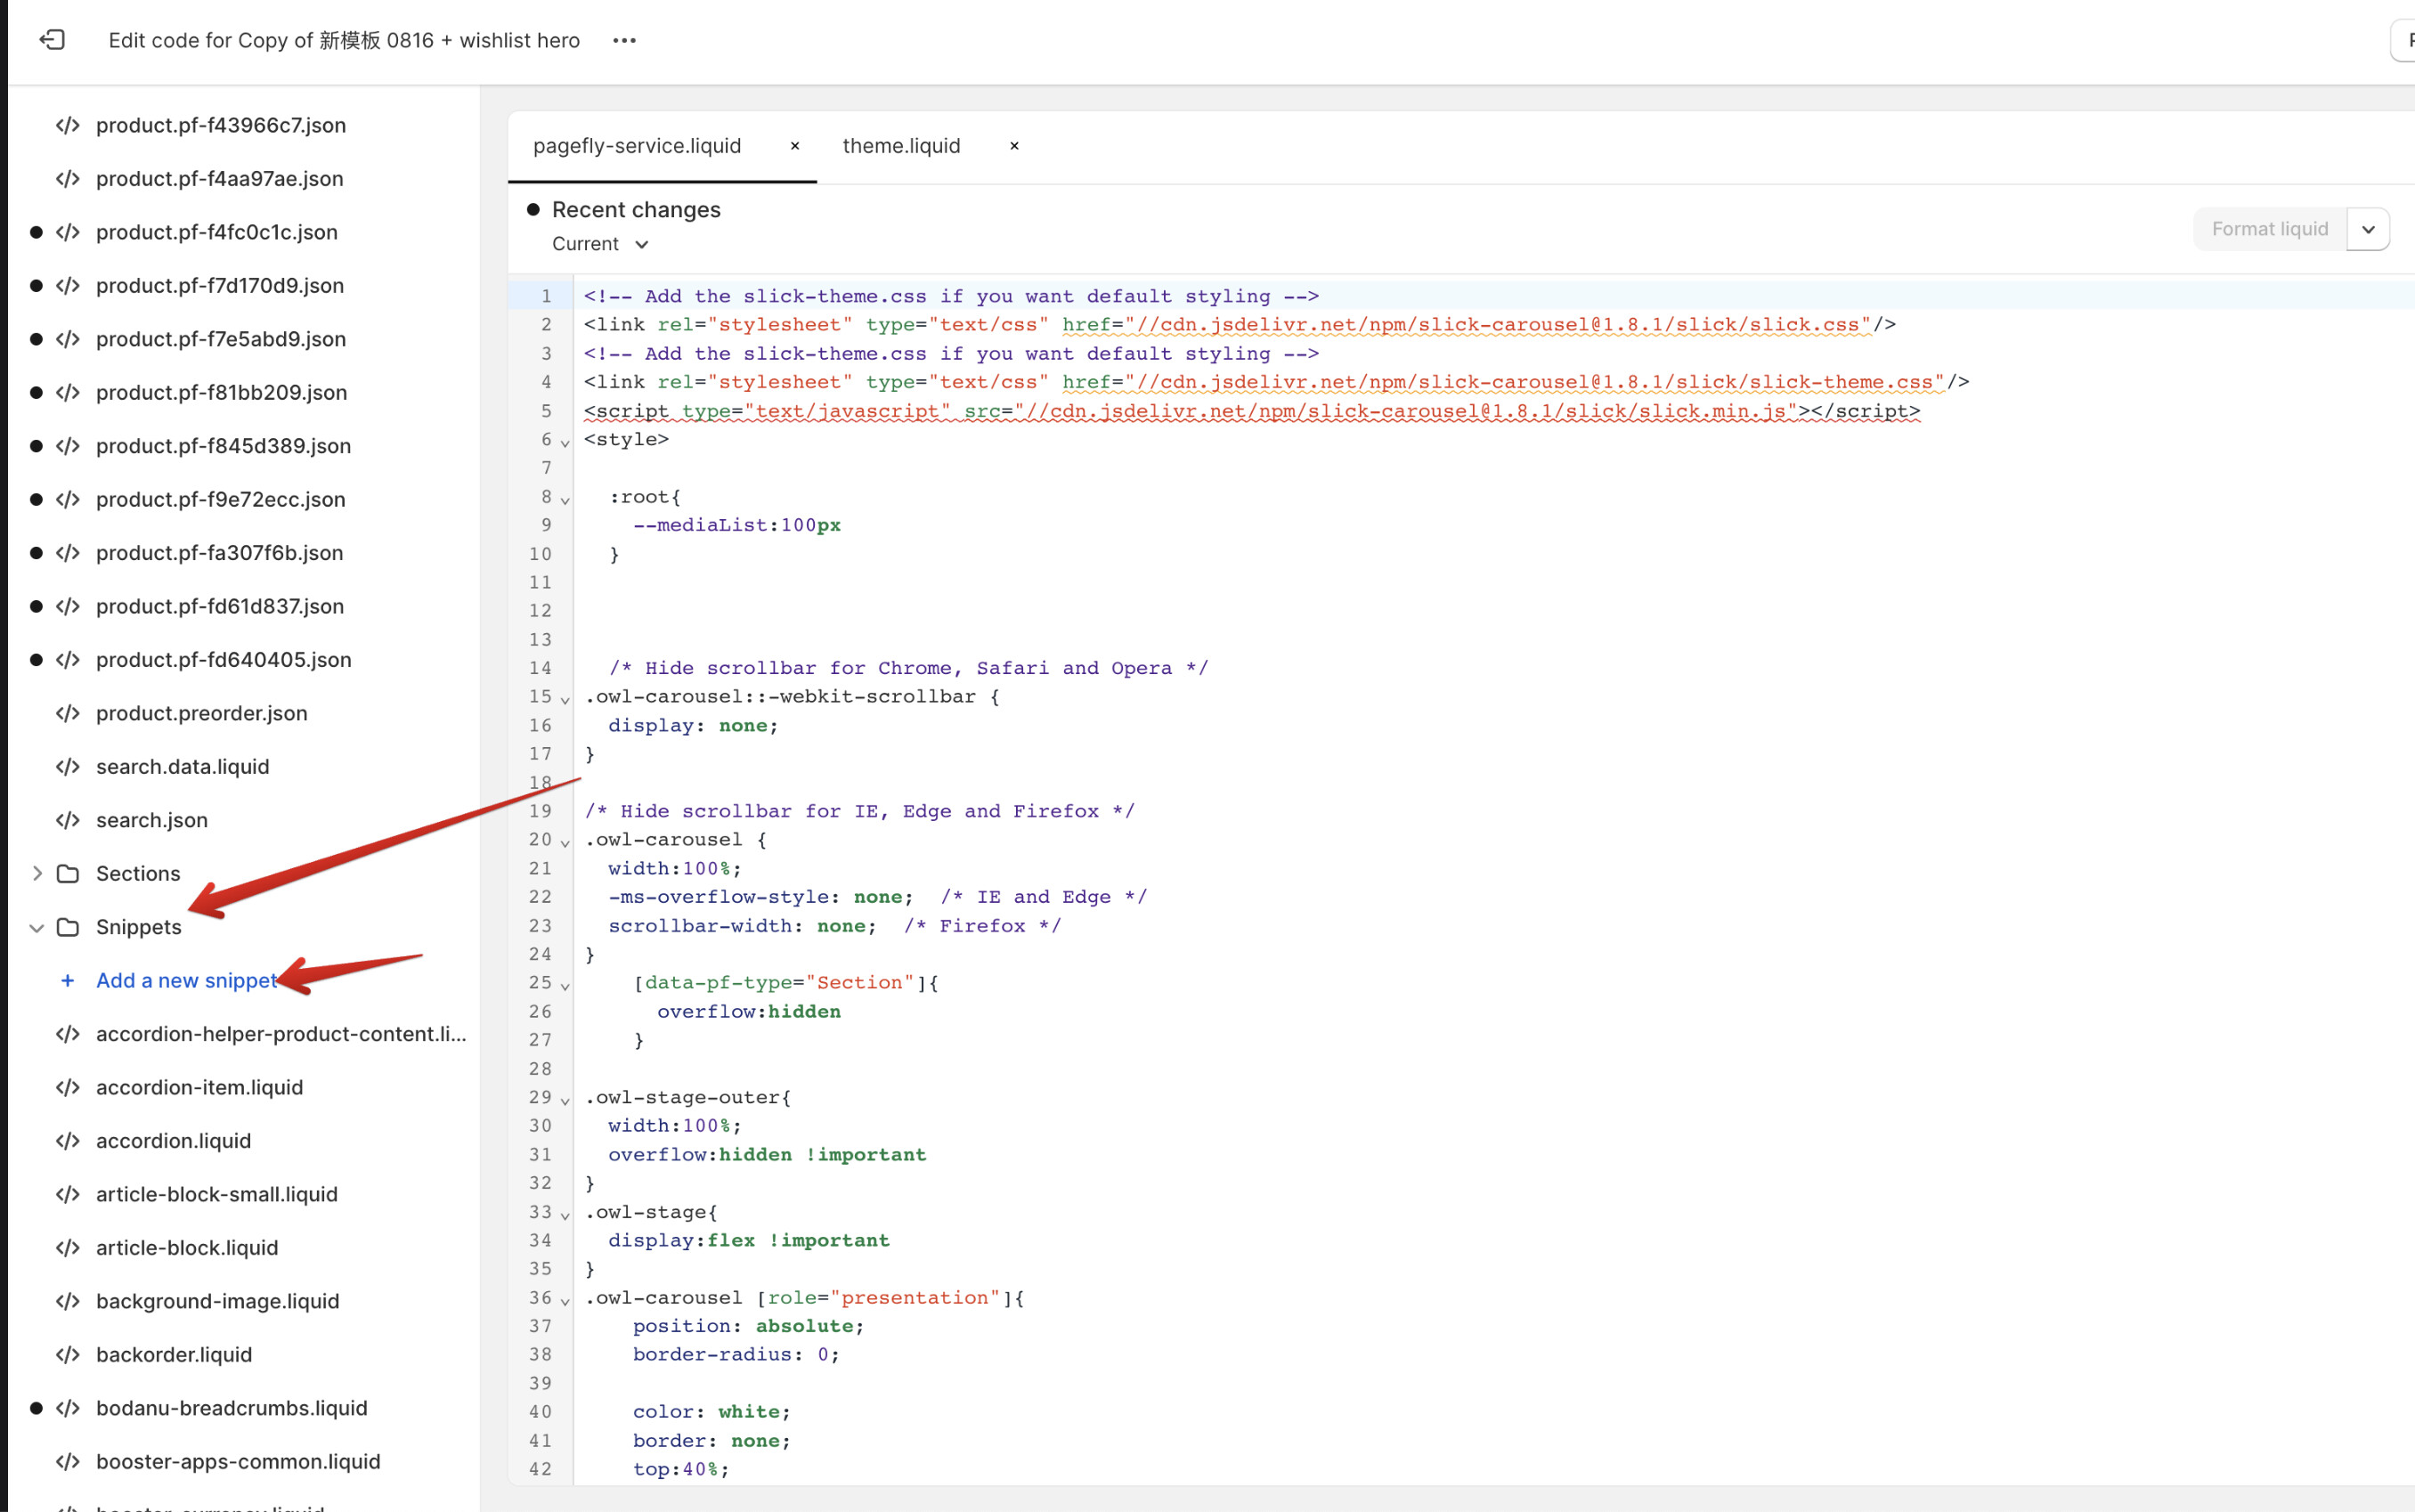This screenshot has height=1512, width=2415.
Task: Fold the .owl-carousel block at line 20
Action: click(565, 842)
